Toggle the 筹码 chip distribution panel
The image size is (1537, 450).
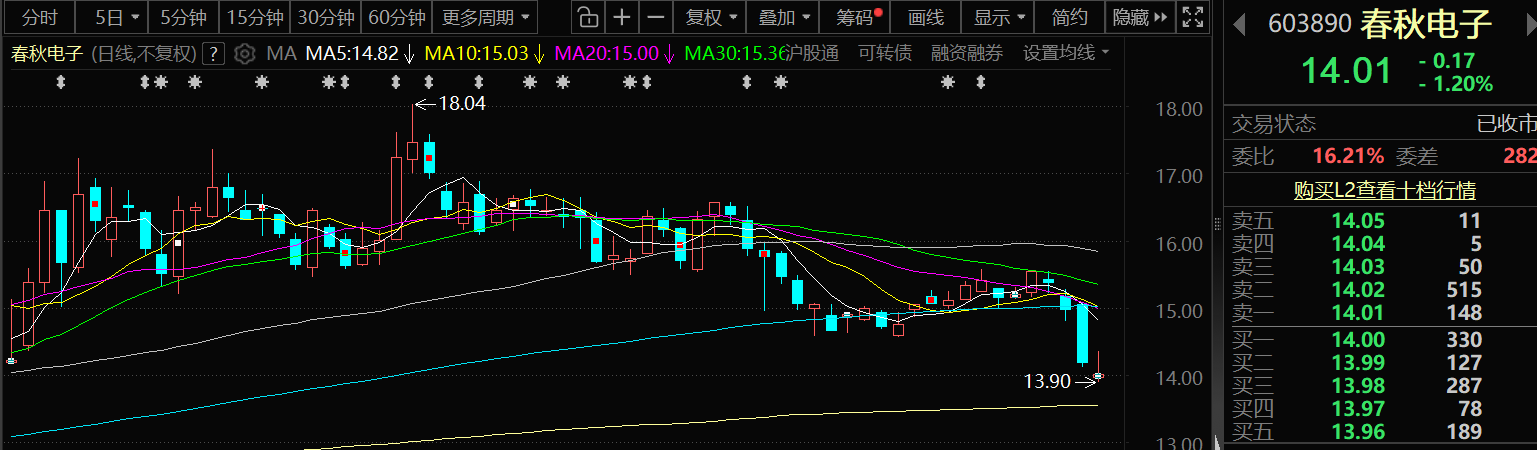coord(857,17)
